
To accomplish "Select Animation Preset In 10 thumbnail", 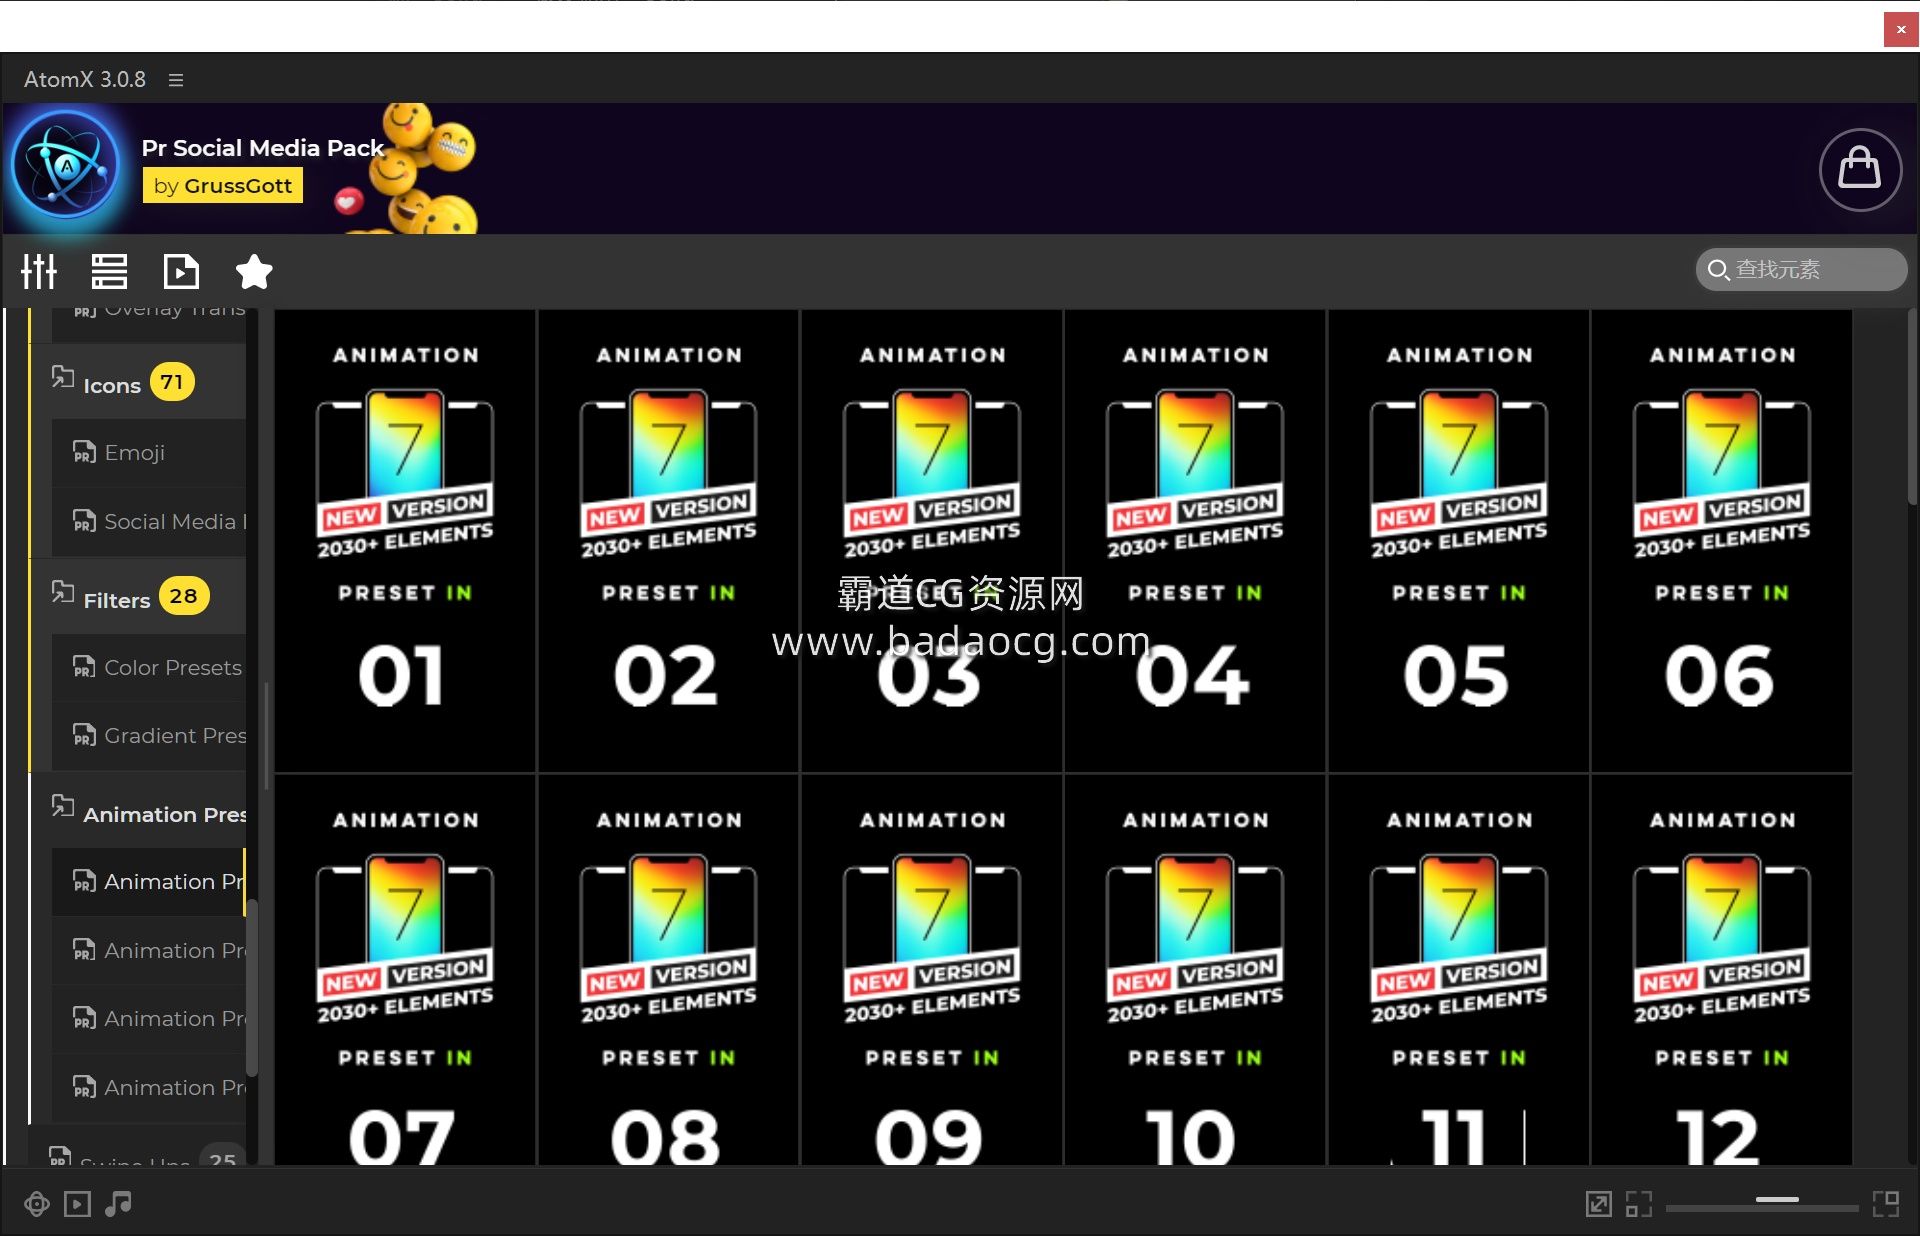I will tap(1195, 970).
